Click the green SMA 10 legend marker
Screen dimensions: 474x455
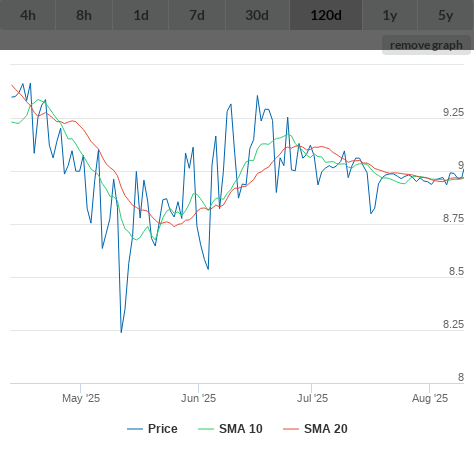click(206, 429)
